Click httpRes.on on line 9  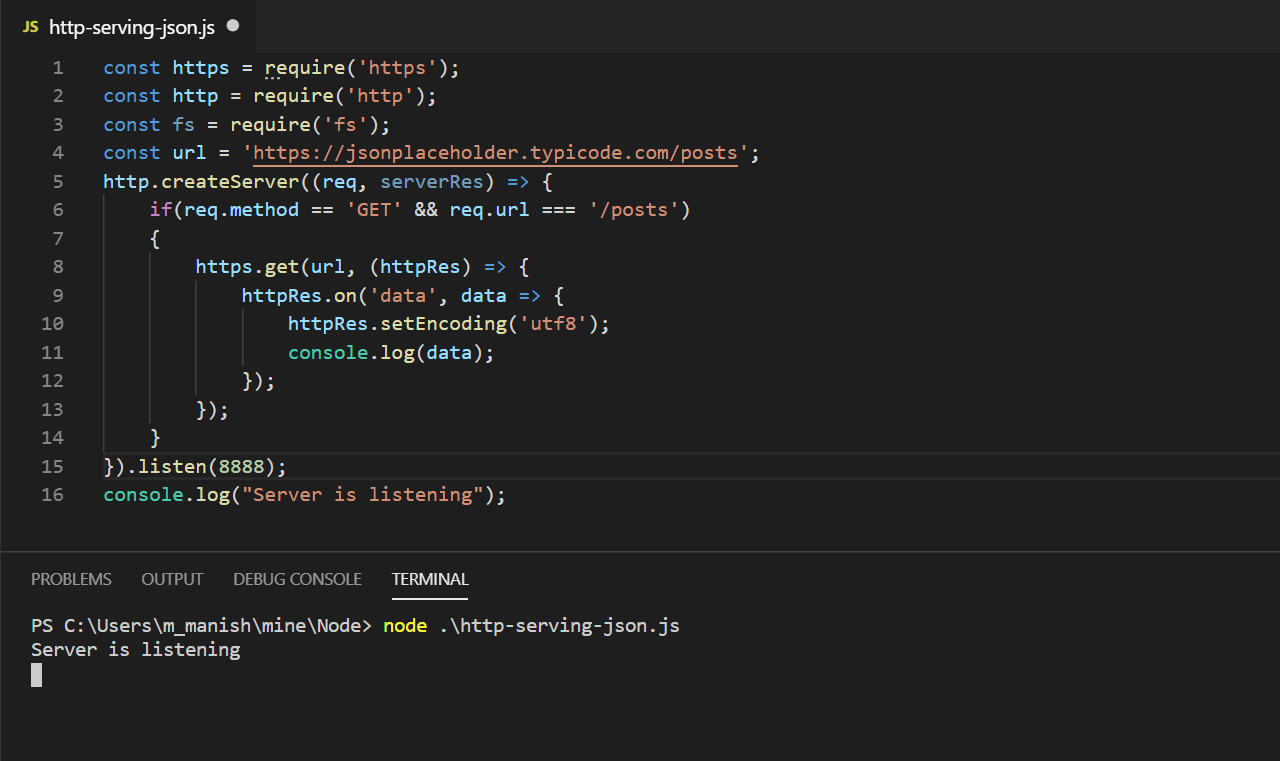pos(299,296)
